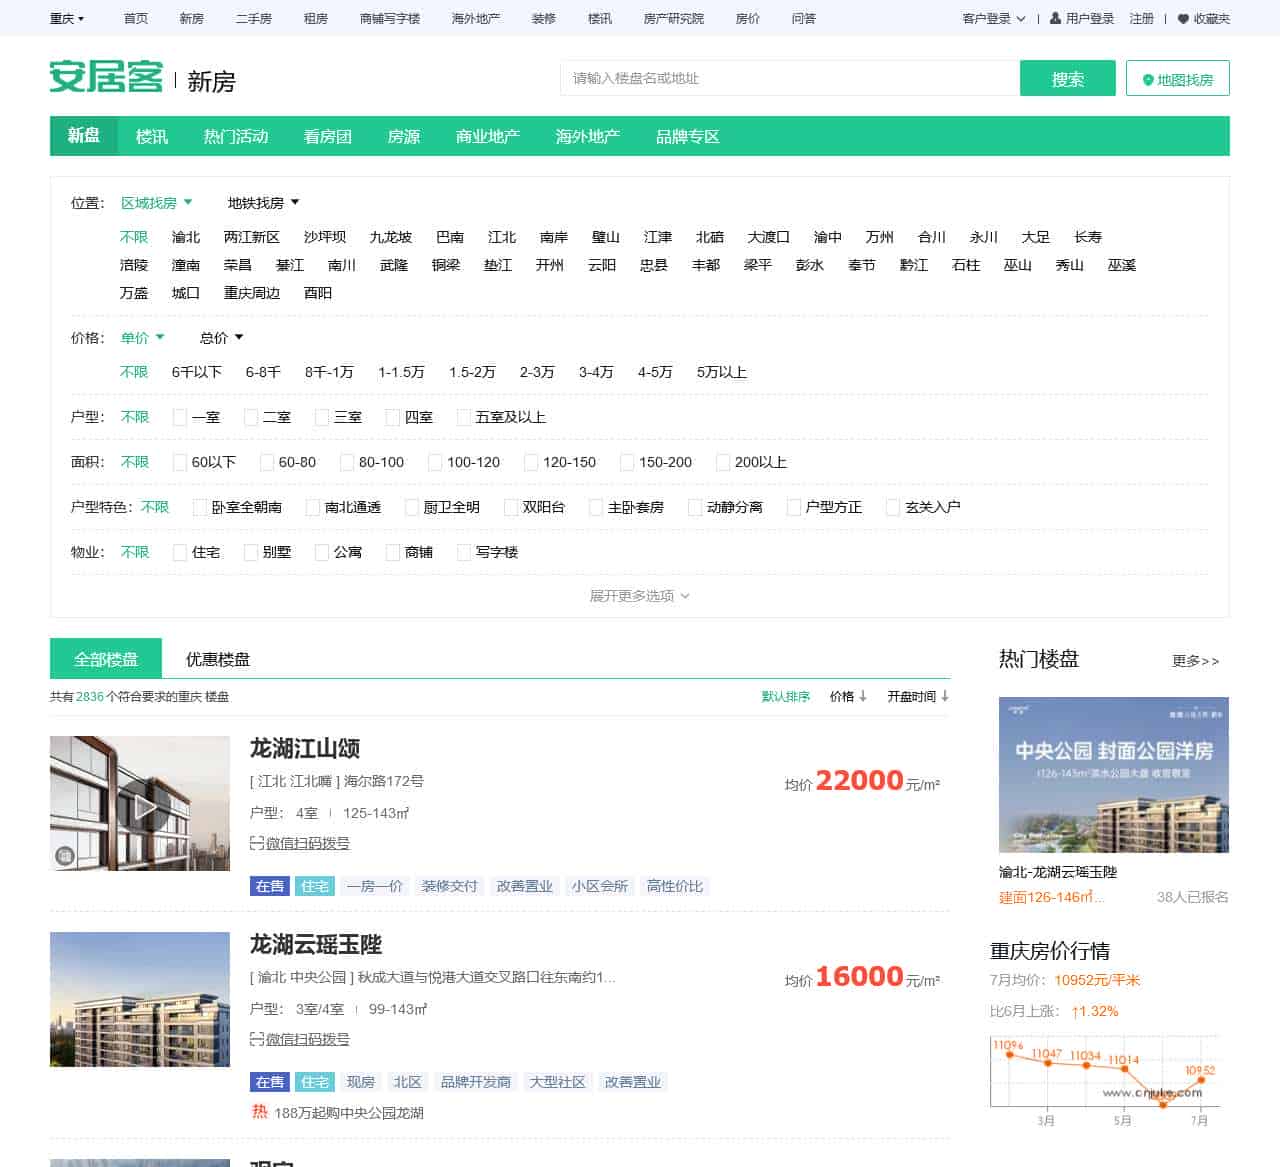Open 地图找房 map search with pin icon
Viewport: 1280px width, 1167px height.
coord(1177,79)
